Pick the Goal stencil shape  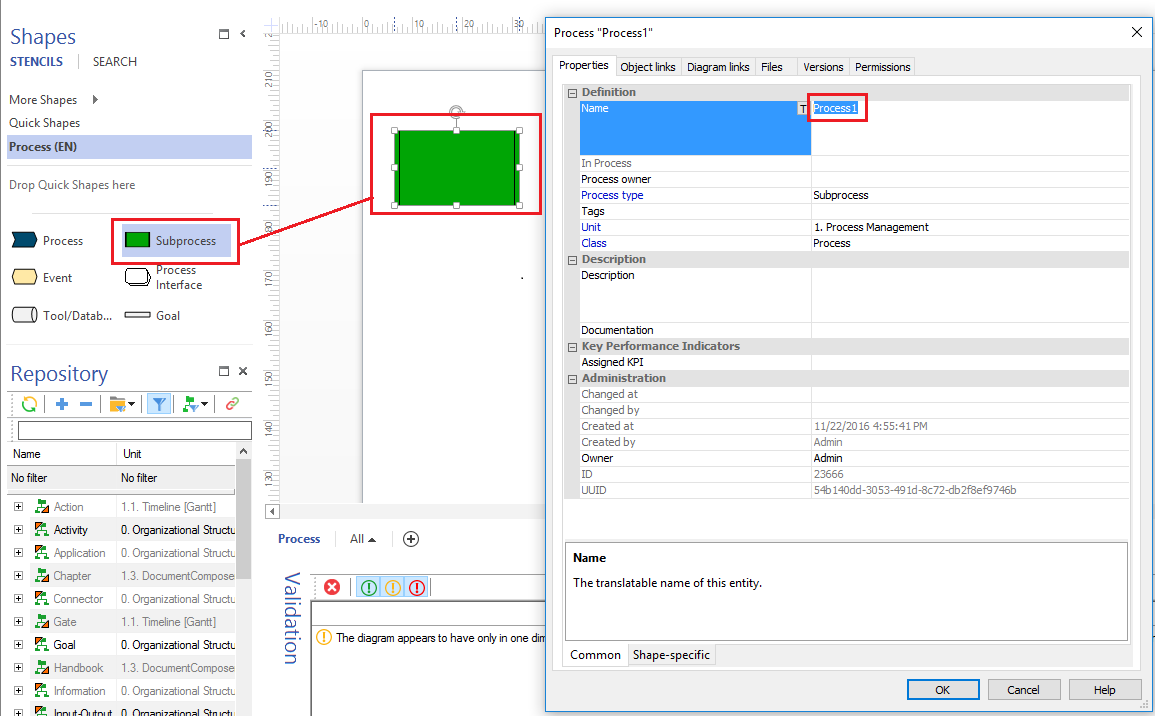[138, 315]
